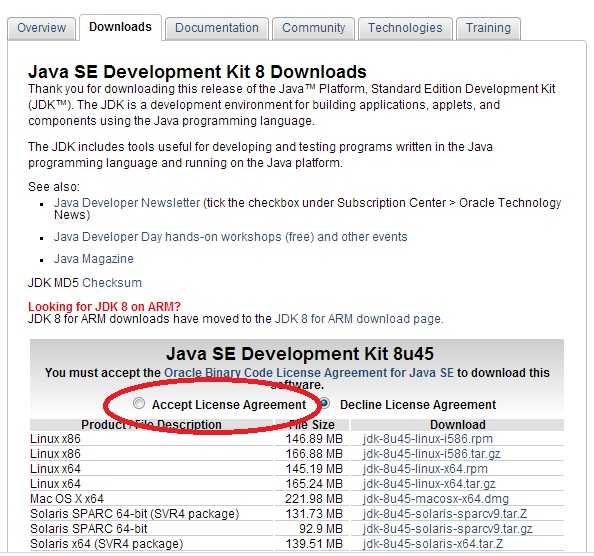The height and width of the screenshot is (556, 594).
Task: Select Decline License Agreement radio button
Action: click(x=325, y=404)
